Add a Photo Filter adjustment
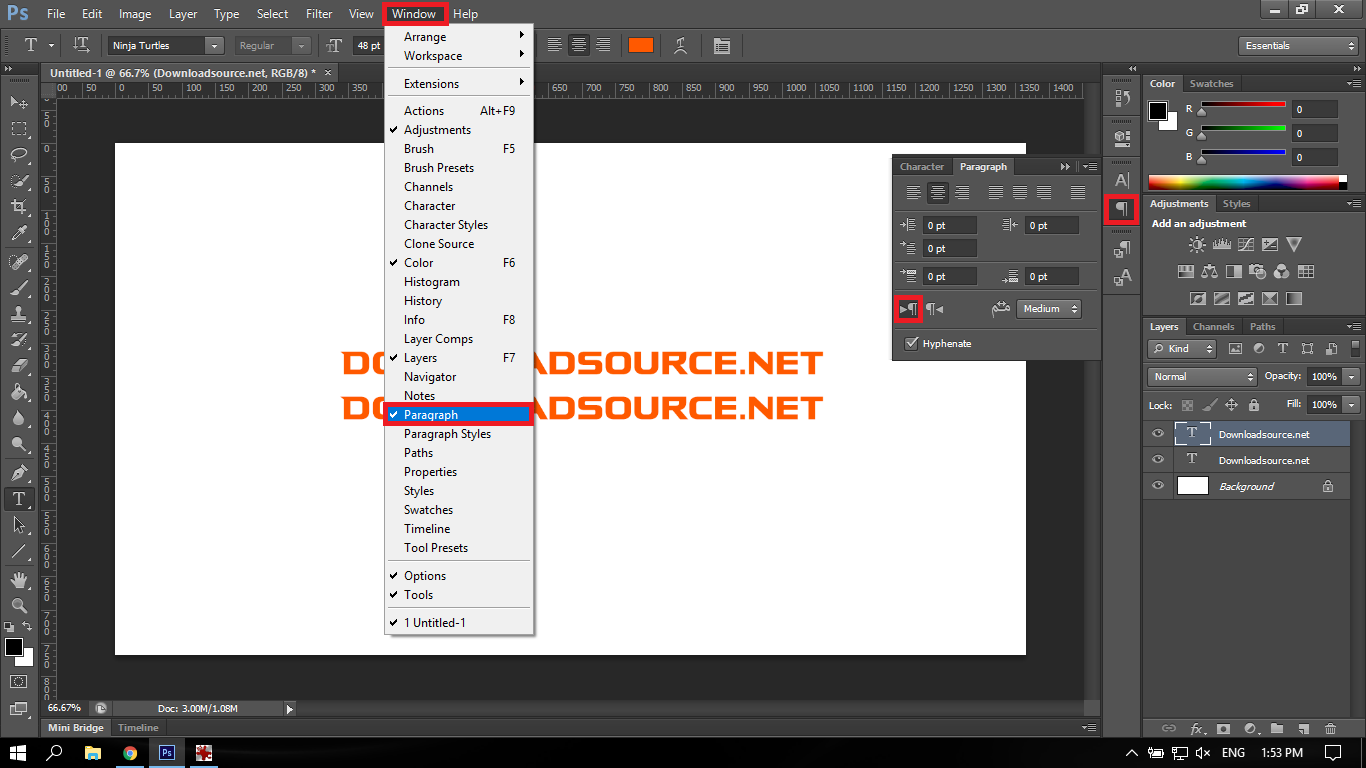The width and height of the screenshot is (1366, 768). [1258, 271]
